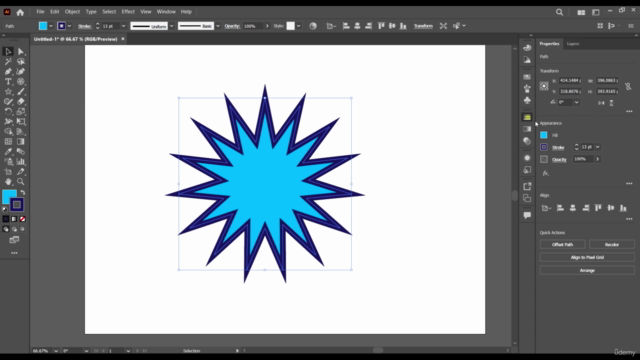Select the Star shape tool
The width and height of the screenshot is (640, 360).
[8, 91]
